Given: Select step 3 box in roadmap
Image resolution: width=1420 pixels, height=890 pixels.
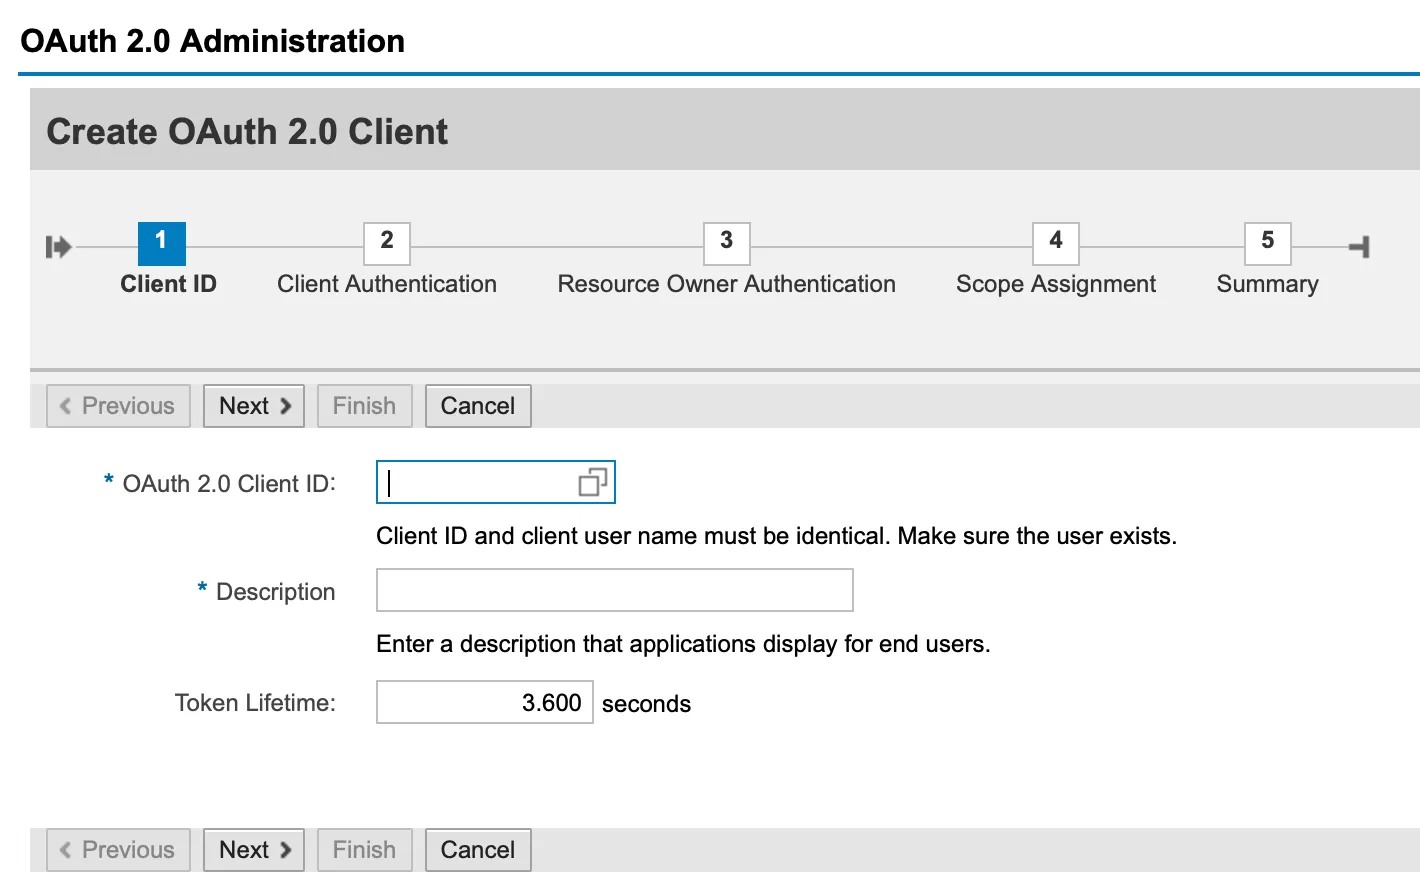Looking at the screenshot, I should point(727,242).
